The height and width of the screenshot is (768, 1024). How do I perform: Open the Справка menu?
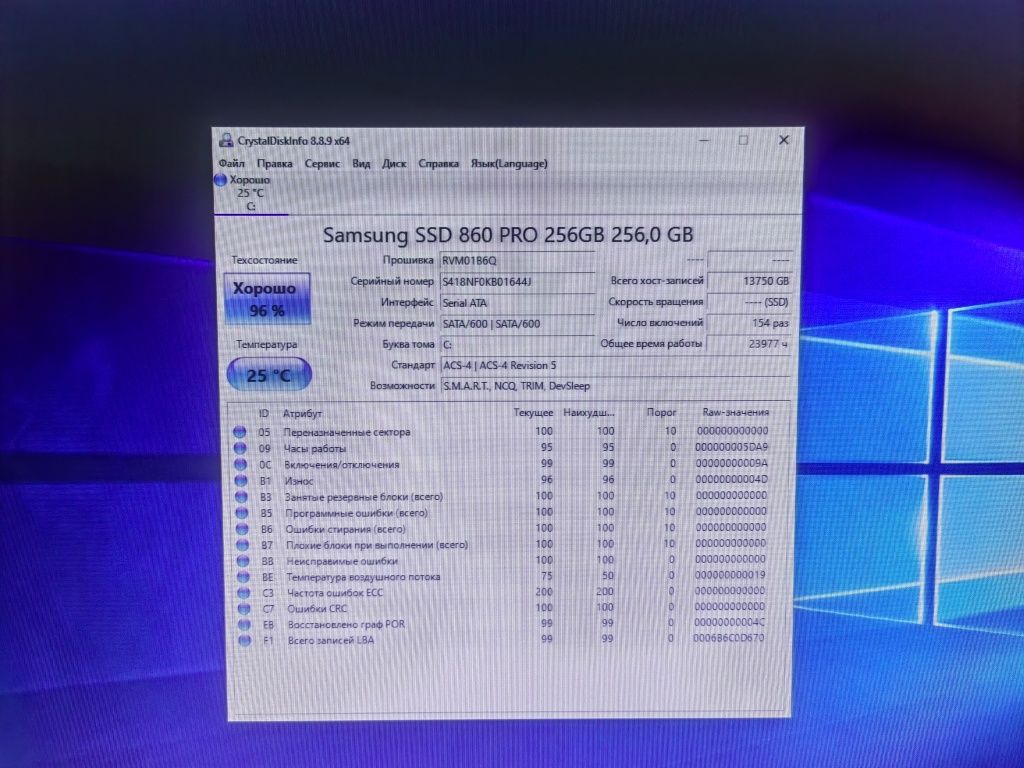pos(438,163)
